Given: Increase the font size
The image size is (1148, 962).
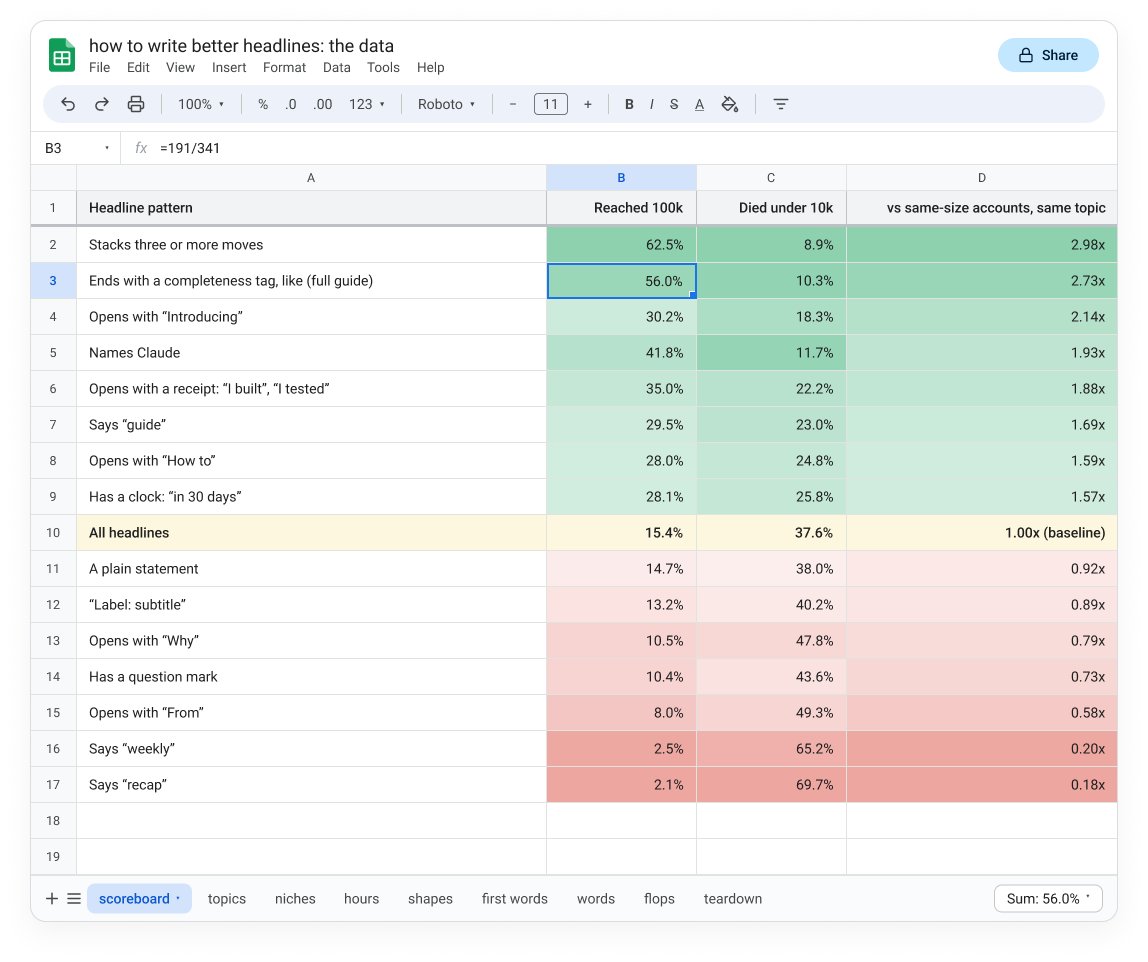Looking at the screenshot, I should point(587,104).
